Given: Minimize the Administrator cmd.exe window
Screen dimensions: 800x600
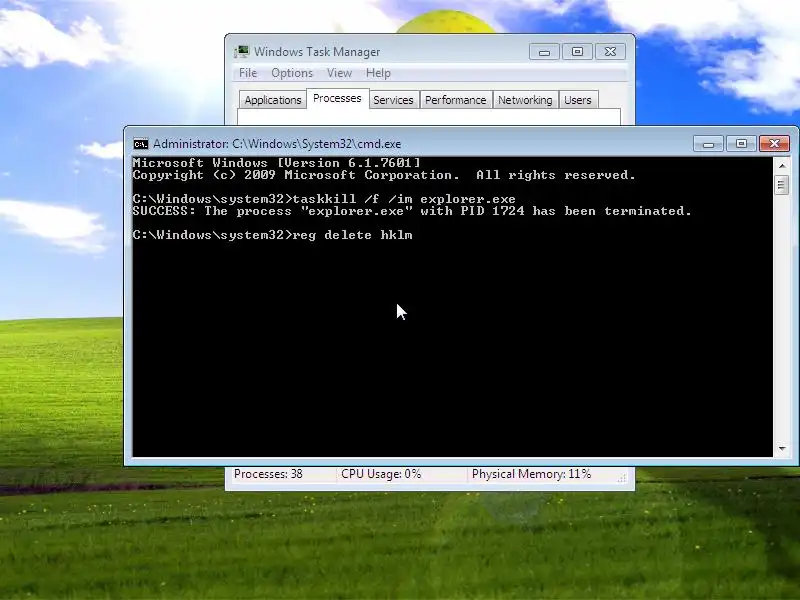Looking at the screenshot, I should 708,144.
